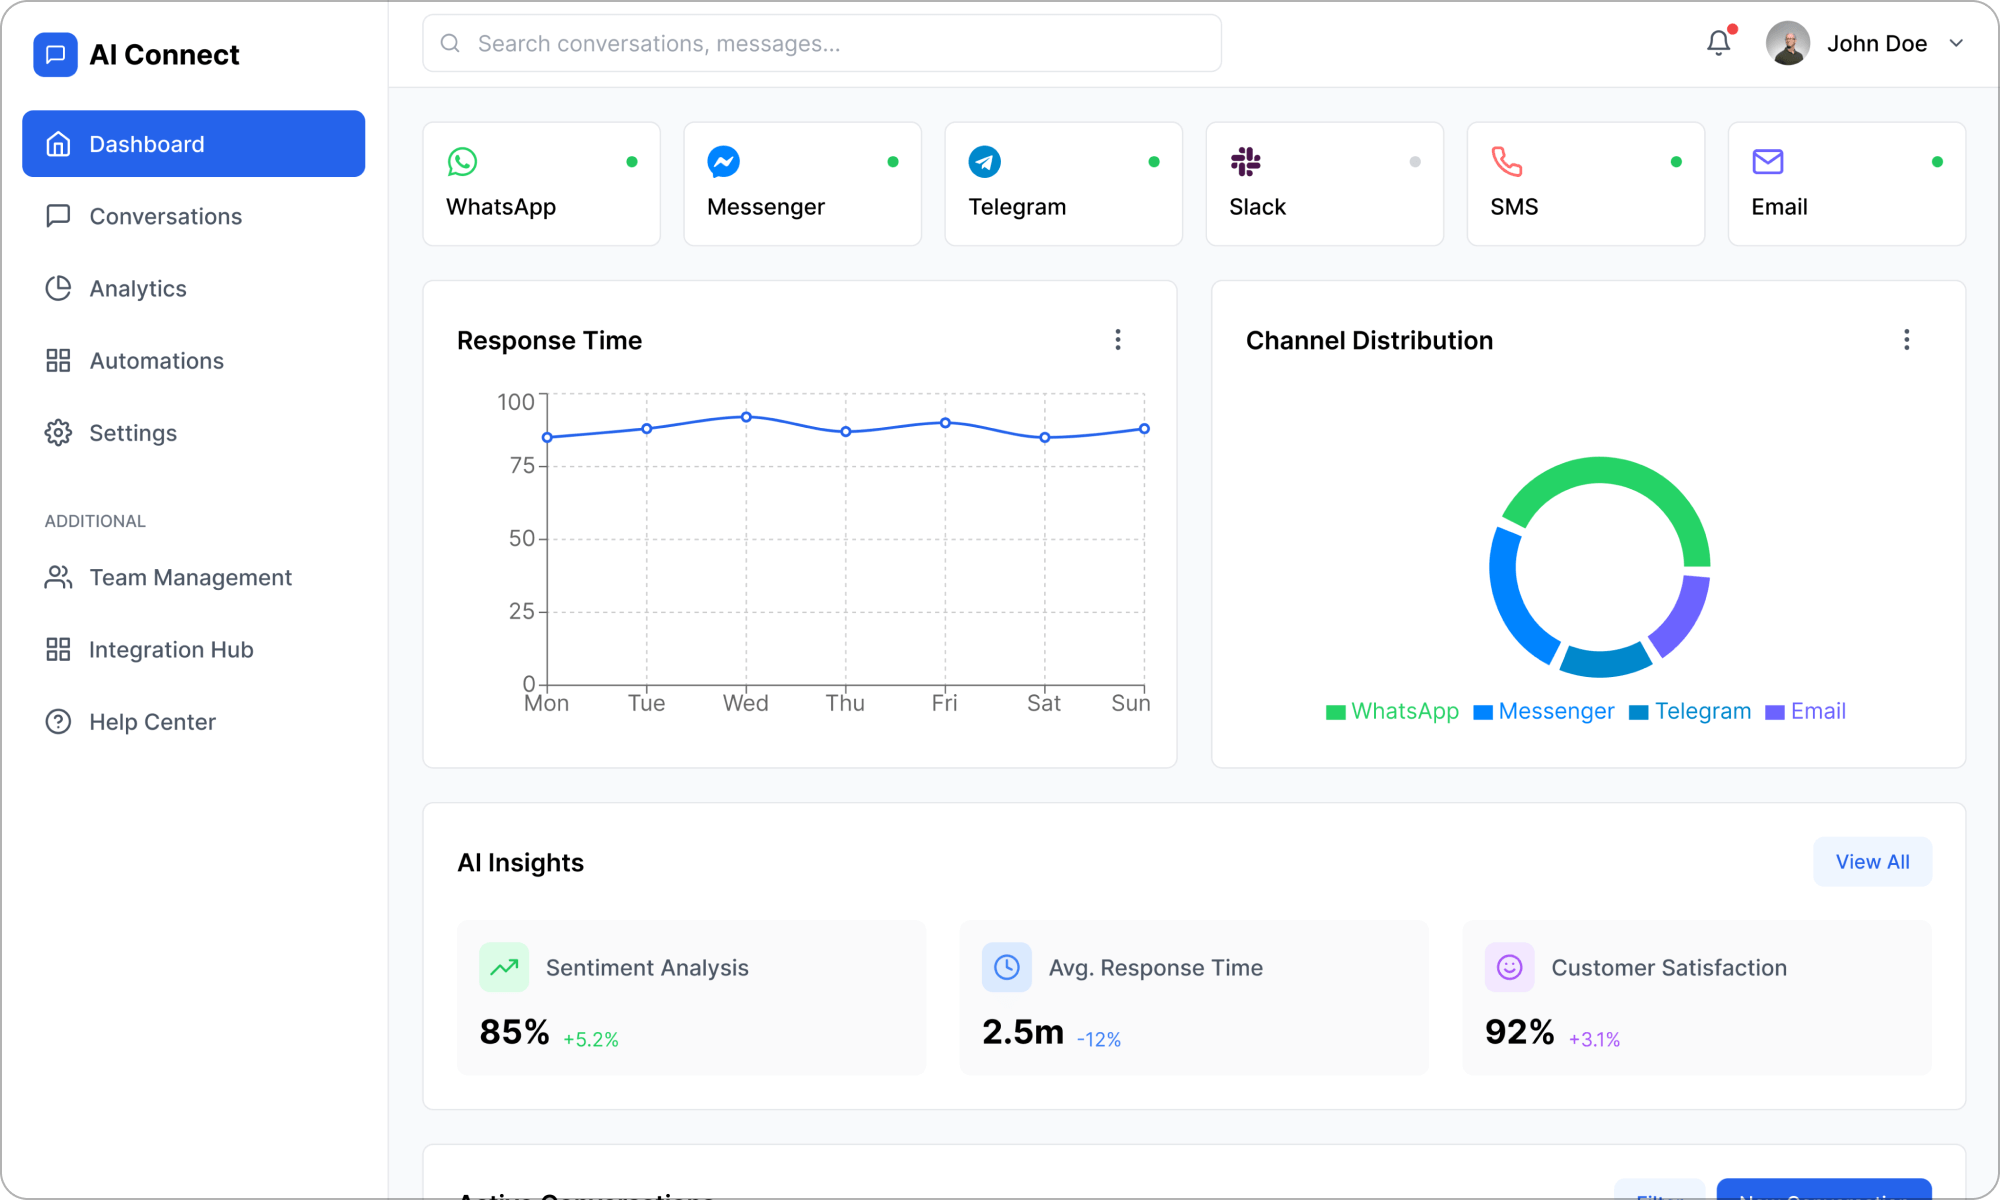
Task: Select the Sentiment Analysis trend icon
Action: (x=505, y=967)
